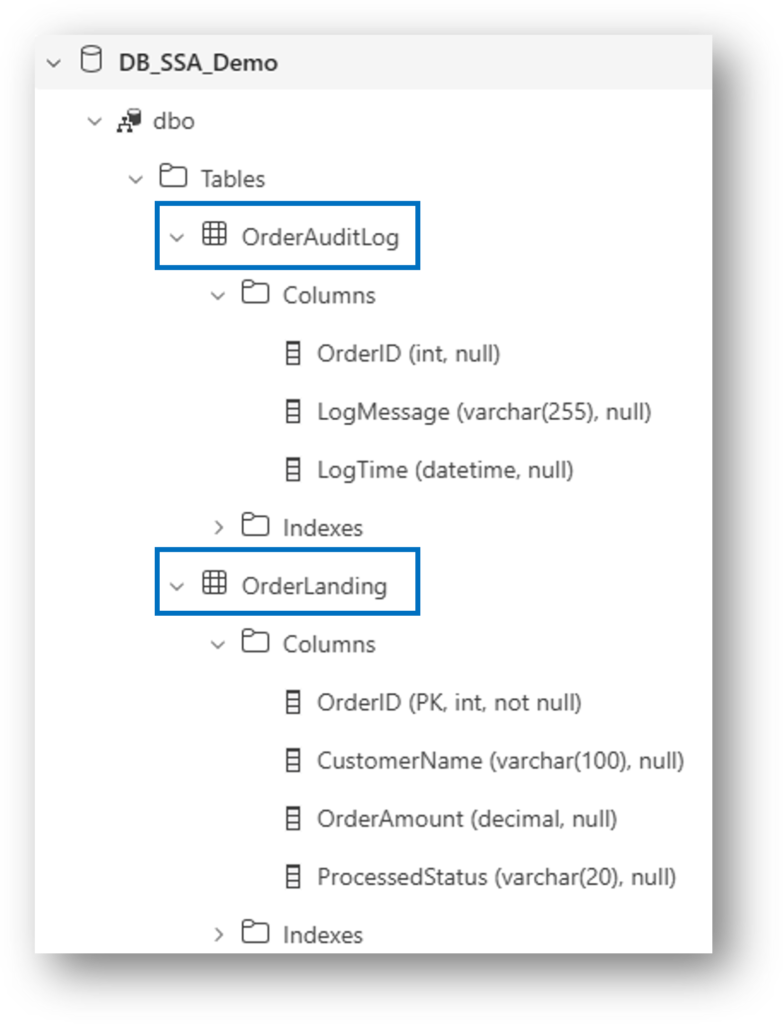This screenshot has height=1024, width=783.
Task: Click the ProcessedStatus column icon
Action: (x=294, y=877)
